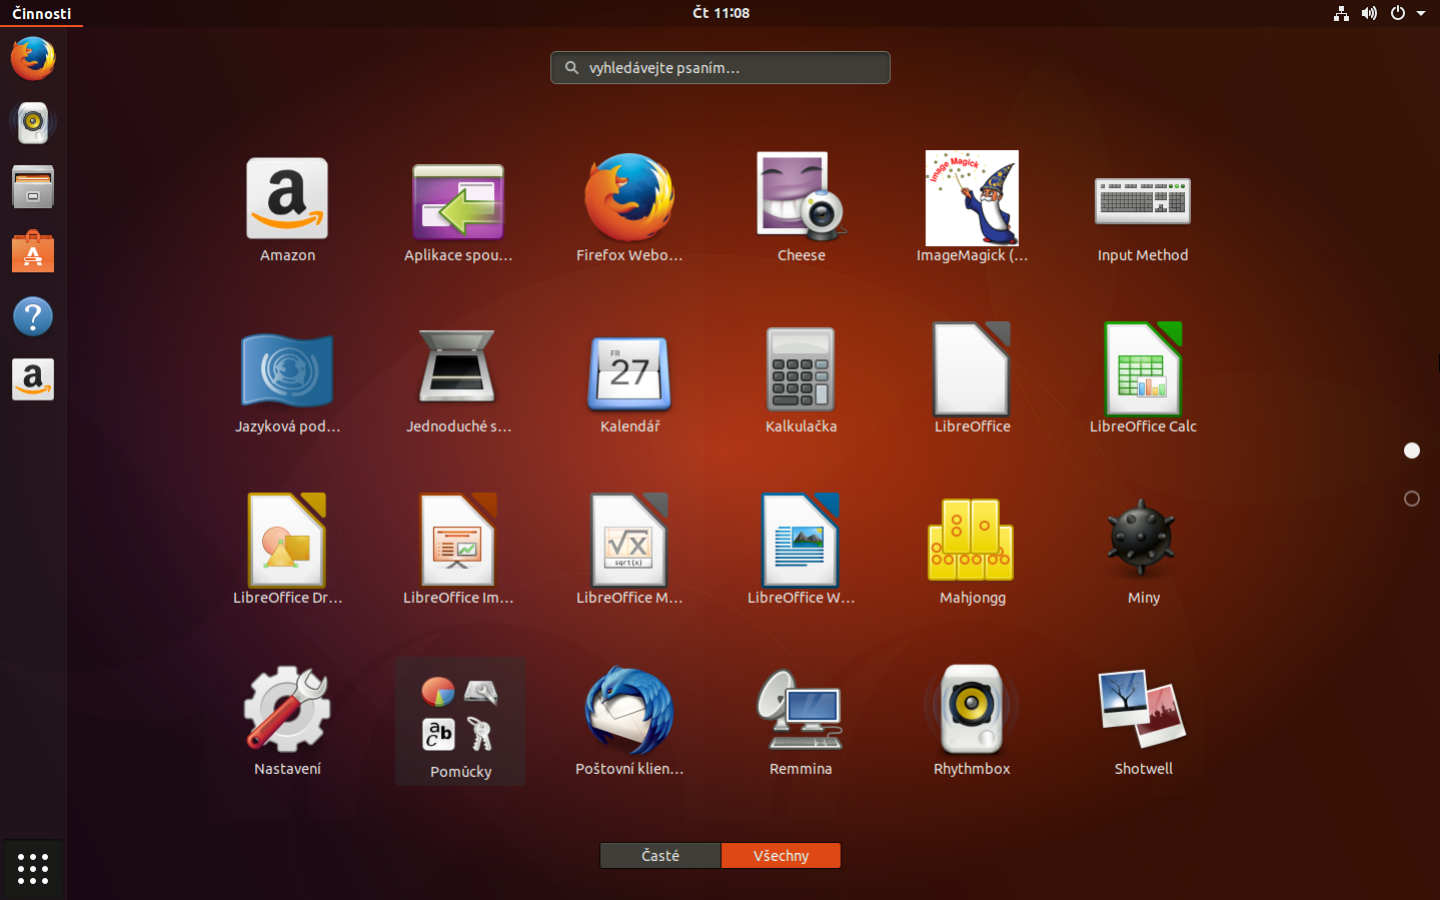This screenshot has width=1440, height=900.
Task: Open Rhythmbox from the dock
Action: [33, 123]
